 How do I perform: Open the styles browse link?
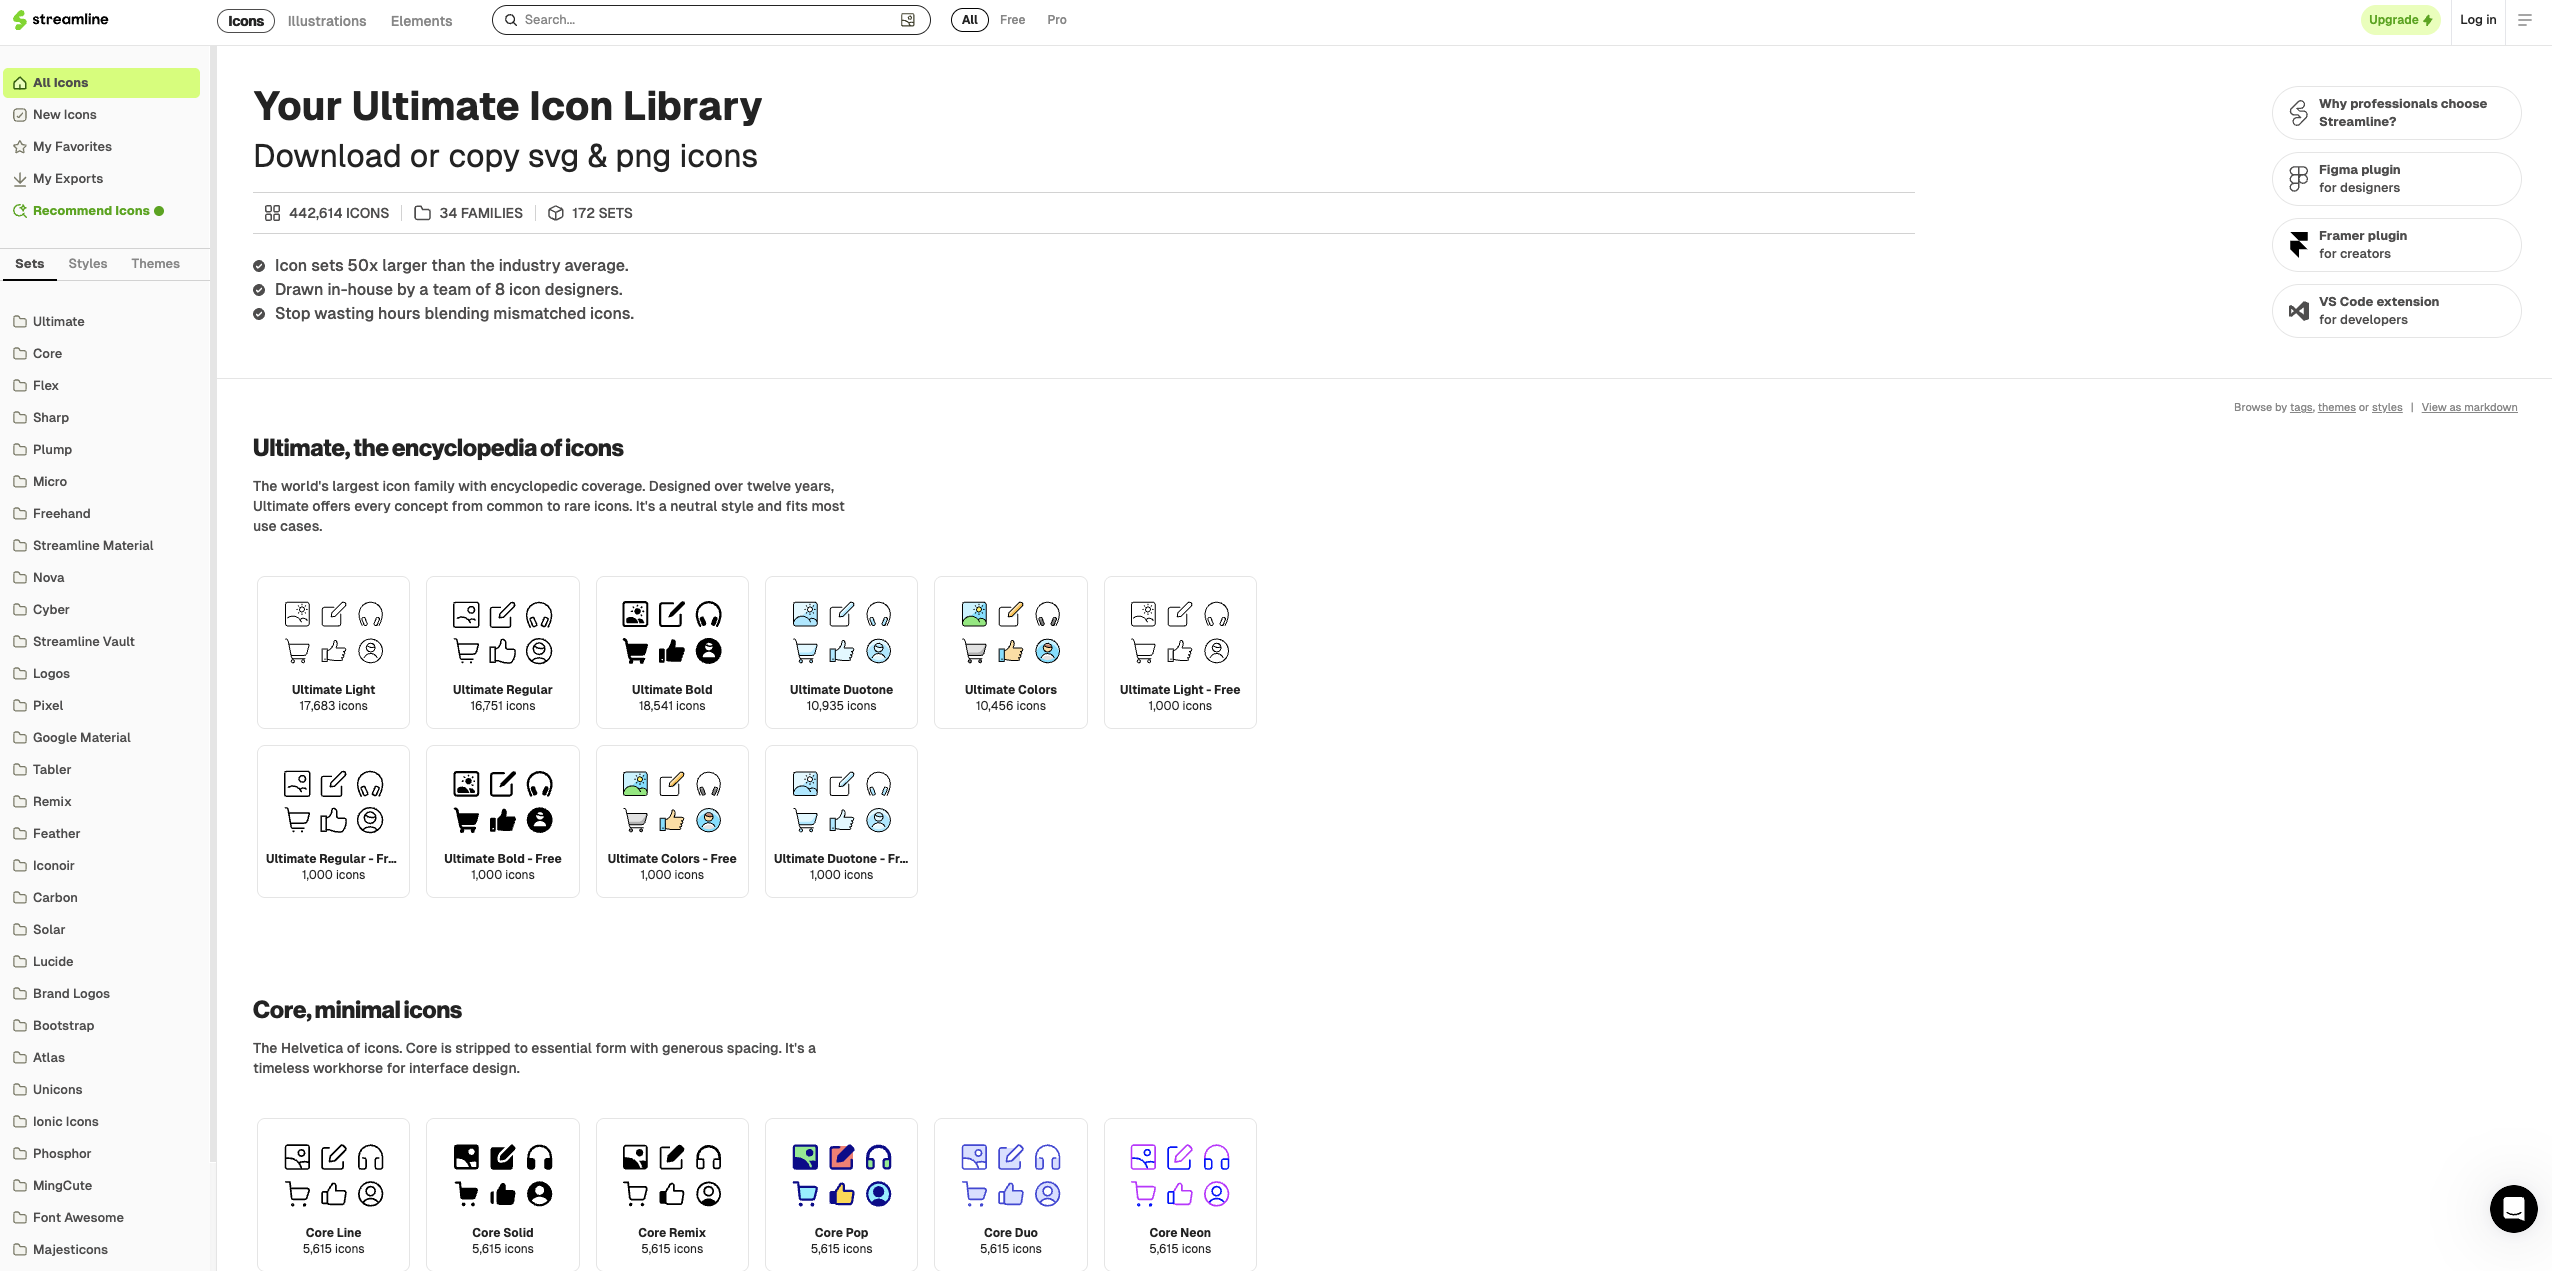point(2387,408)
